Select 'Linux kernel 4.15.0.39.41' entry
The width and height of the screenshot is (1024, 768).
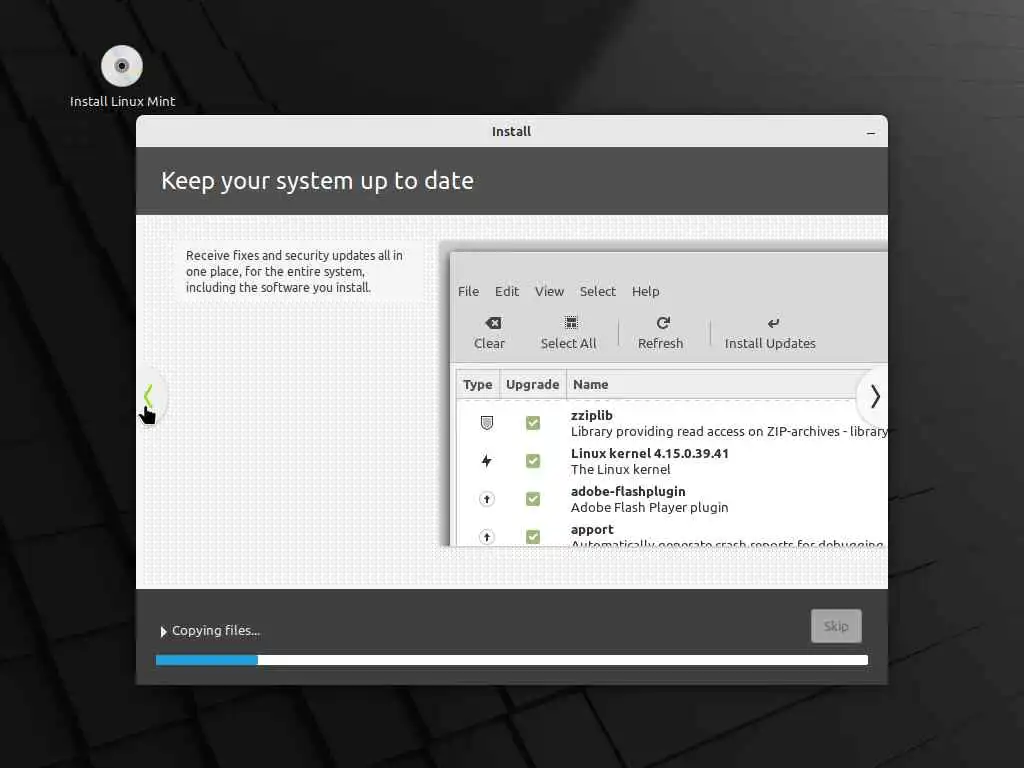(x=650, y=453)
